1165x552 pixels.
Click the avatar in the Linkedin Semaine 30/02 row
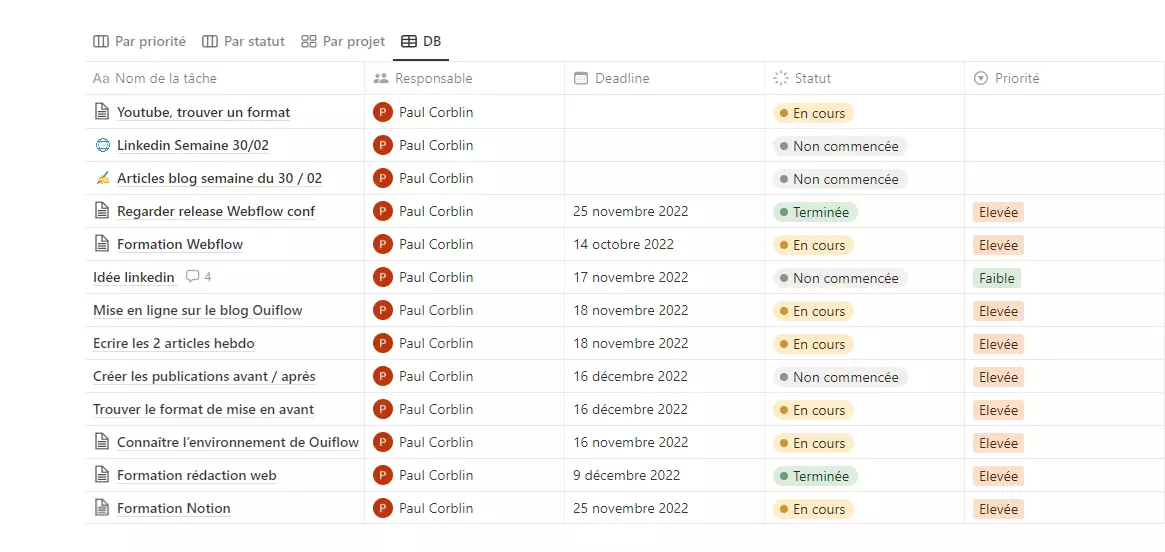pos(383,146)
